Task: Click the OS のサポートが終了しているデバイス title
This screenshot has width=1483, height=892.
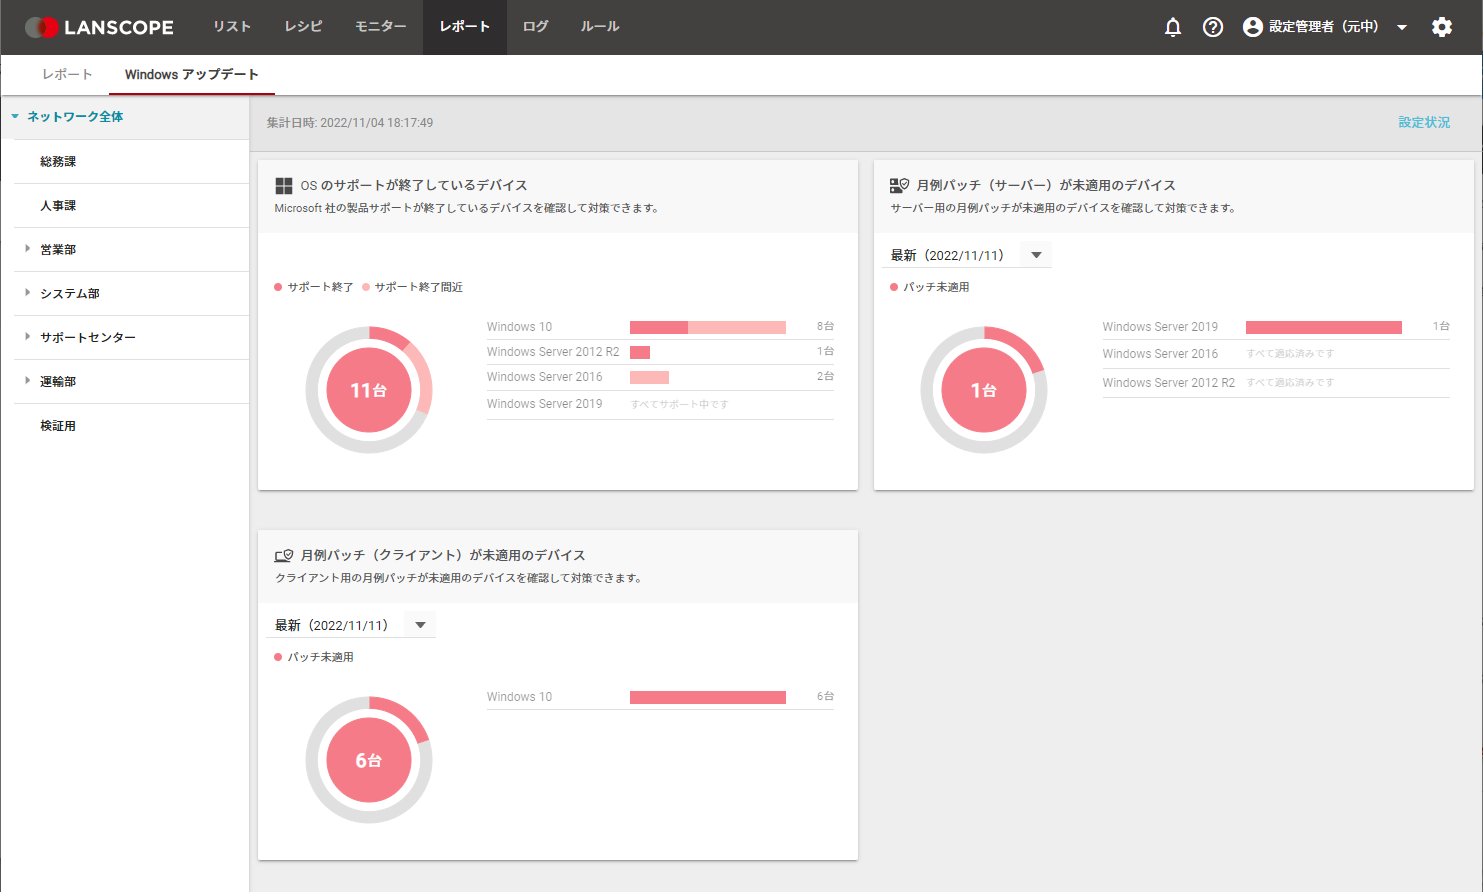Action: coord(414,186)
